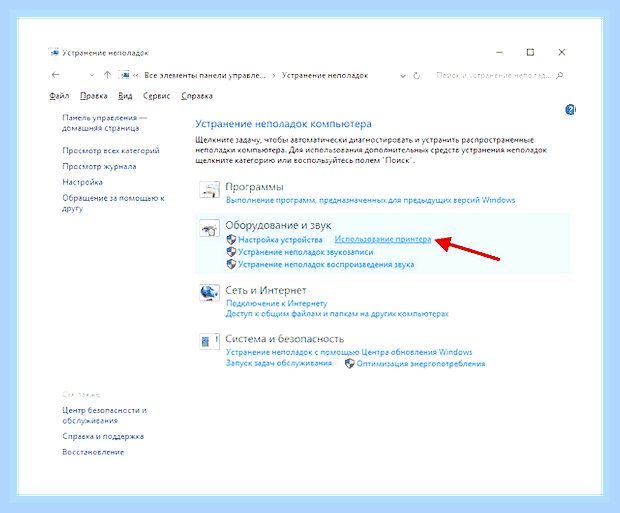
Task: Click the back arrow navigation button
Action: pos(56,75)
